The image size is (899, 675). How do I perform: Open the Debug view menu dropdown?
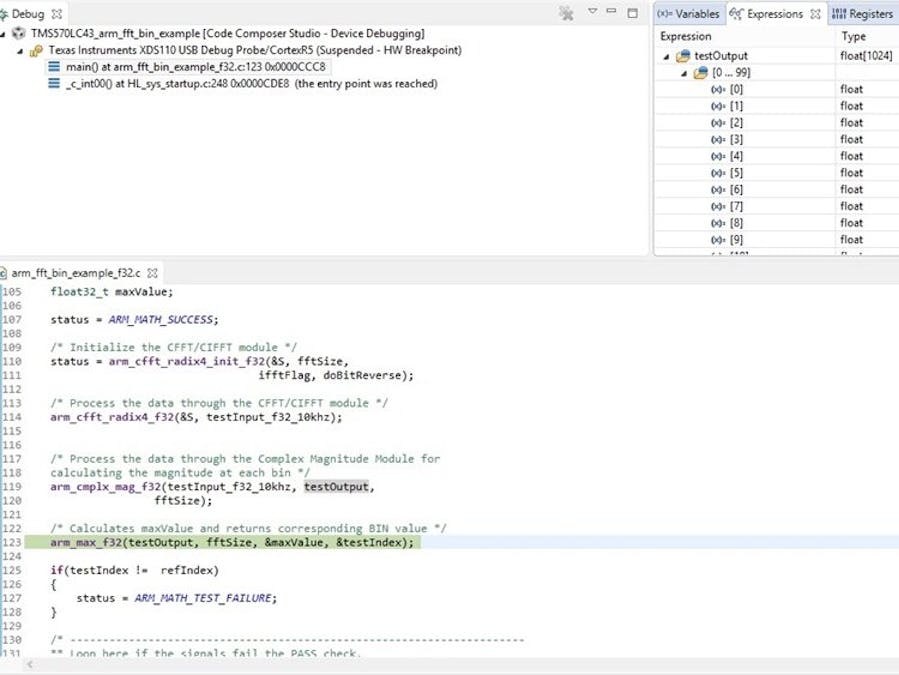592,11
